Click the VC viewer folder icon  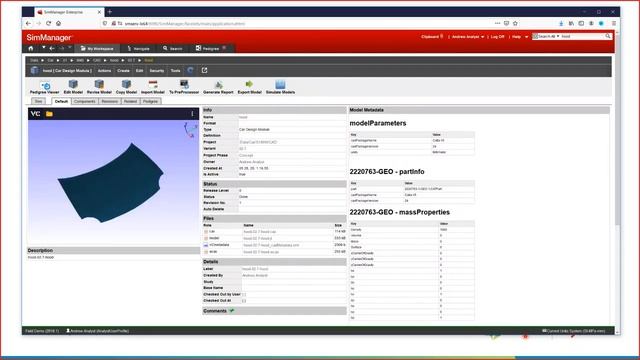(x=49, y=114)
